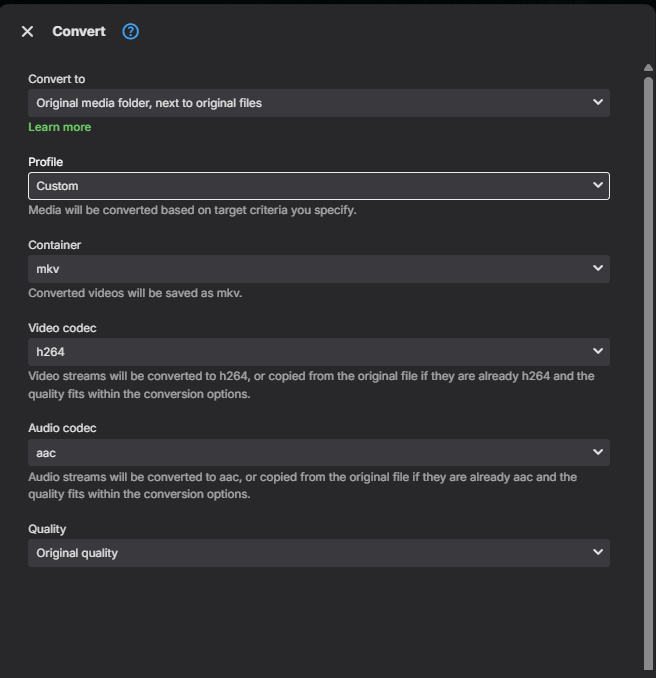Open the Audio codec dropdown showing aac
The height and width of the screenshot is (678, 656).
click(319, 453)
